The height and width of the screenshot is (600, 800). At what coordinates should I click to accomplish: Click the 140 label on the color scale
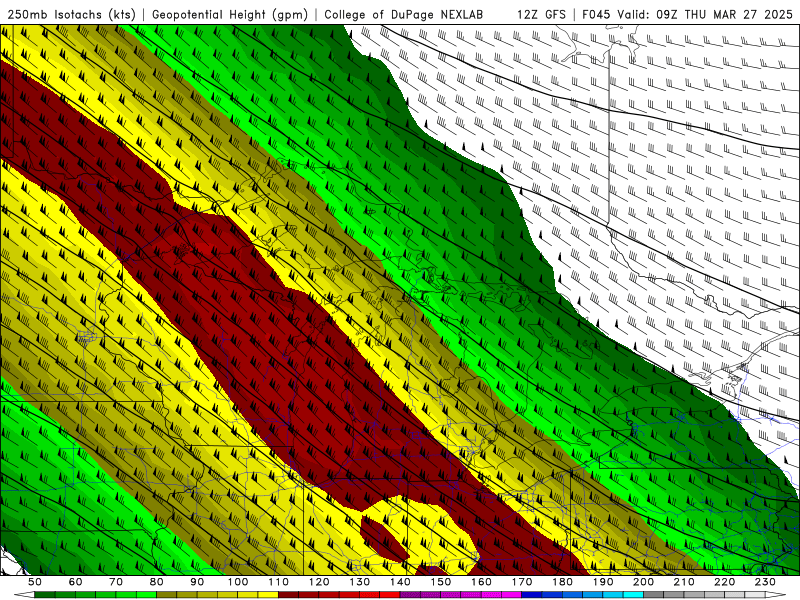(x=400, y=582)
